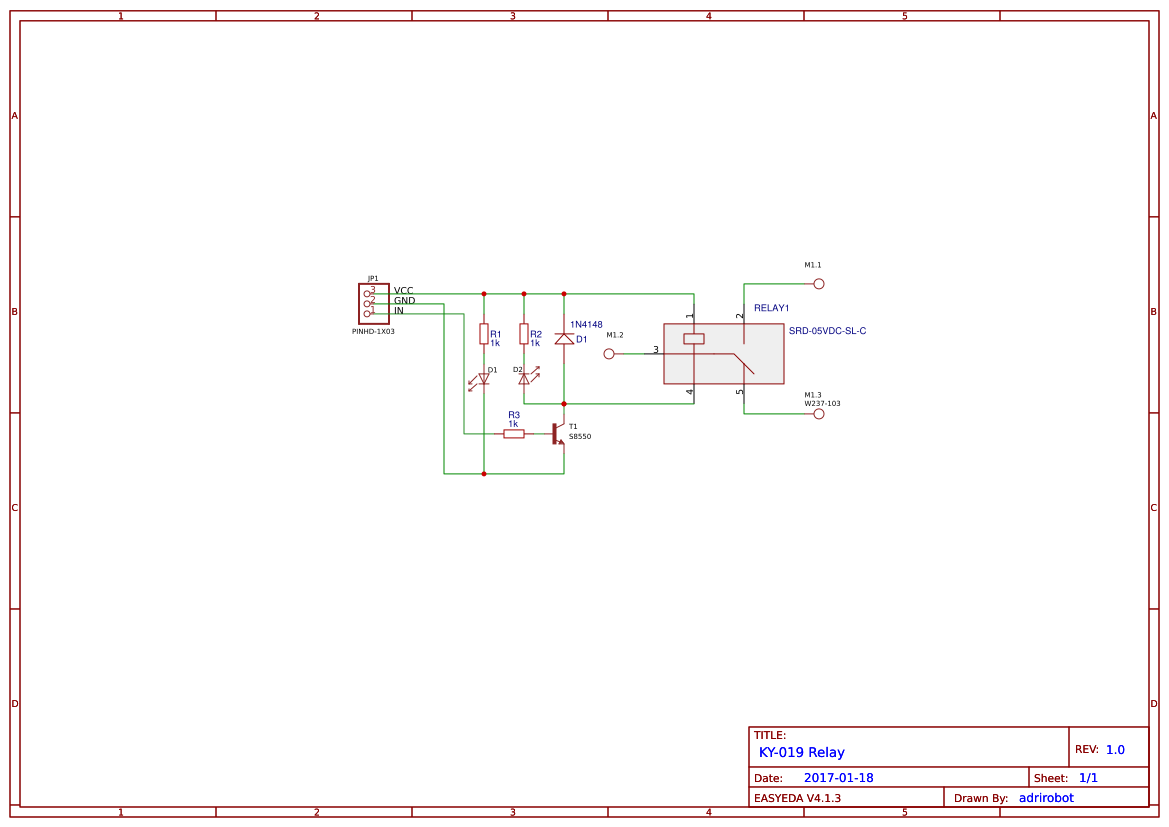Click the REV: field label
The image size is (1169, 827).
click(1087, 749)
